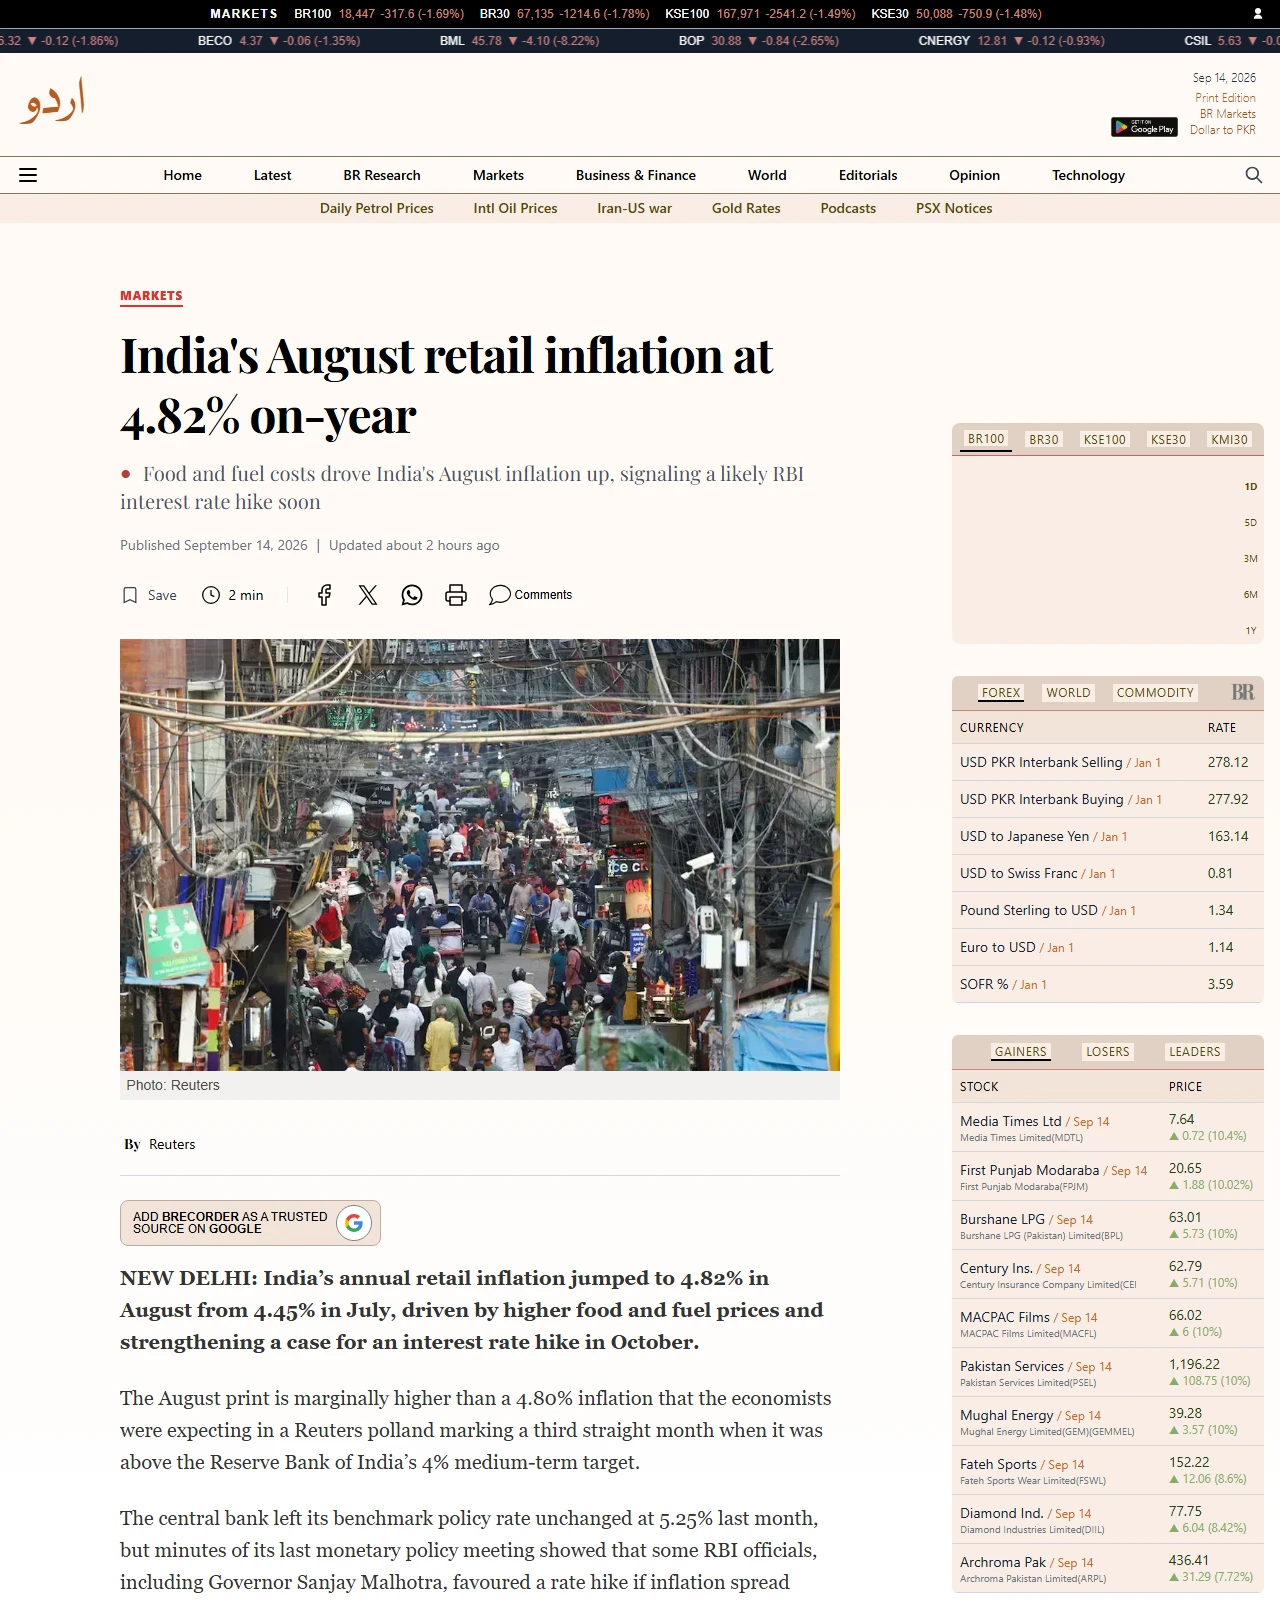Click the 2 min clock icon
The width and height of the screenshot is (1280, 1600).
(x=211, y=595)
